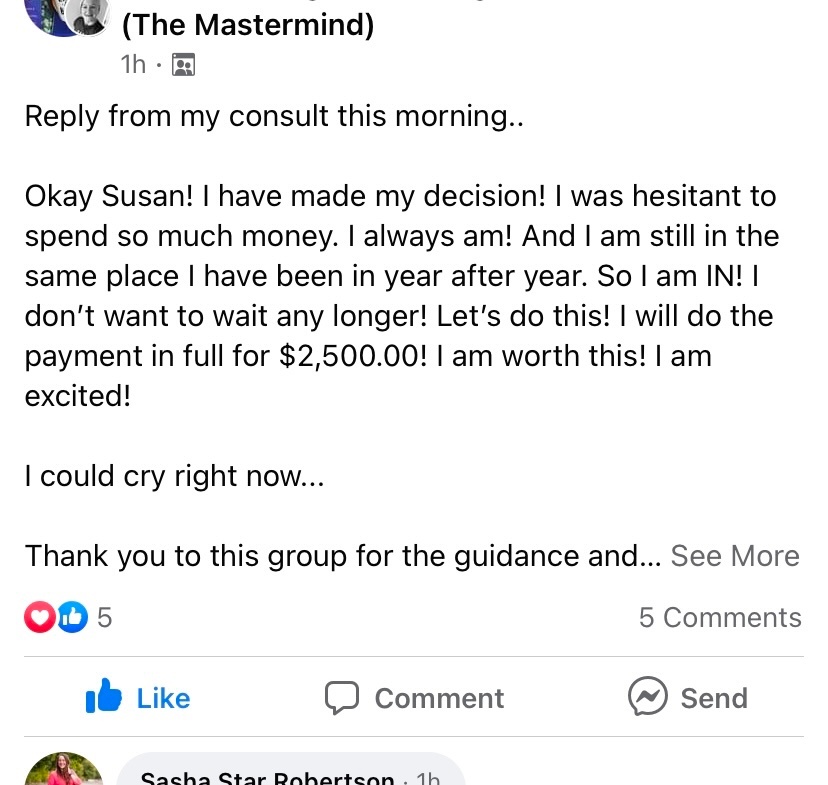
Task: Tap the group privacy icon beside 1h
Action: [183, 65]
